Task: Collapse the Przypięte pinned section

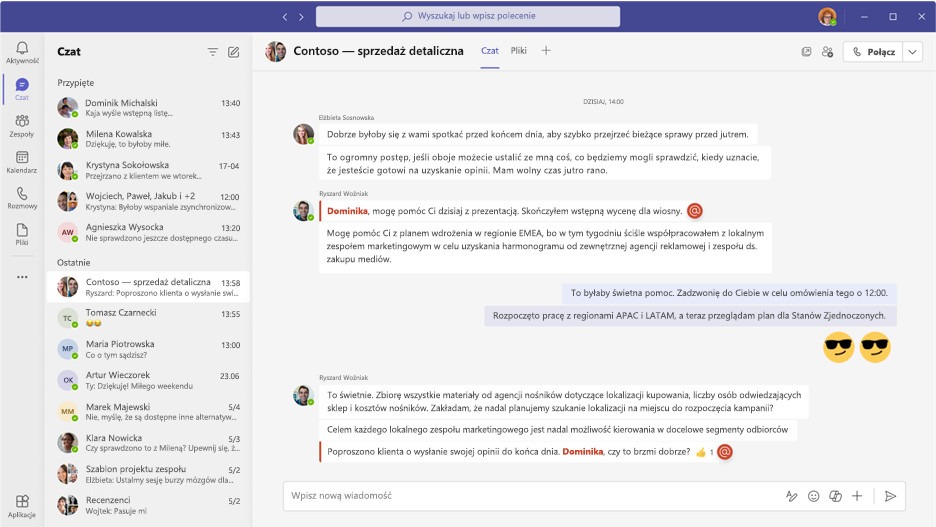Action: pyautogui.click(x=76, y=83)
